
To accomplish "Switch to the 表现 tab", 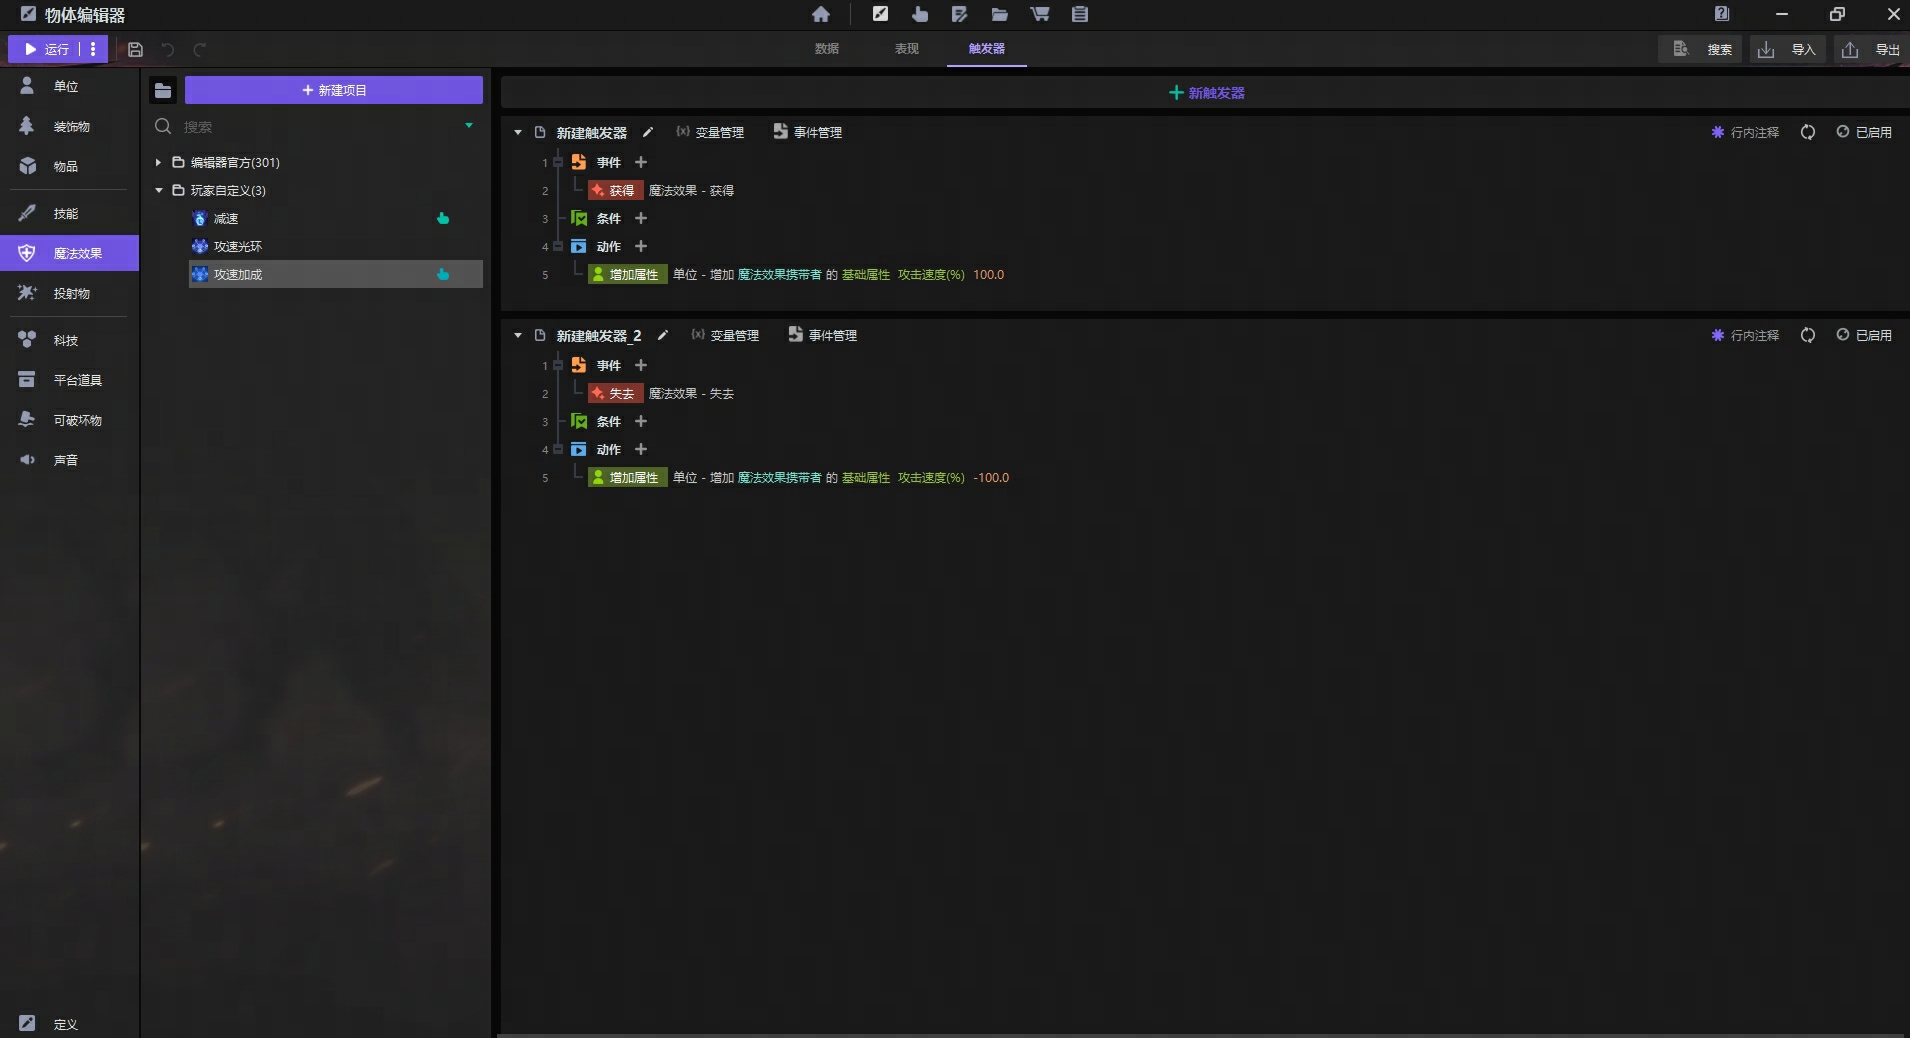I will tap(907, 49).
